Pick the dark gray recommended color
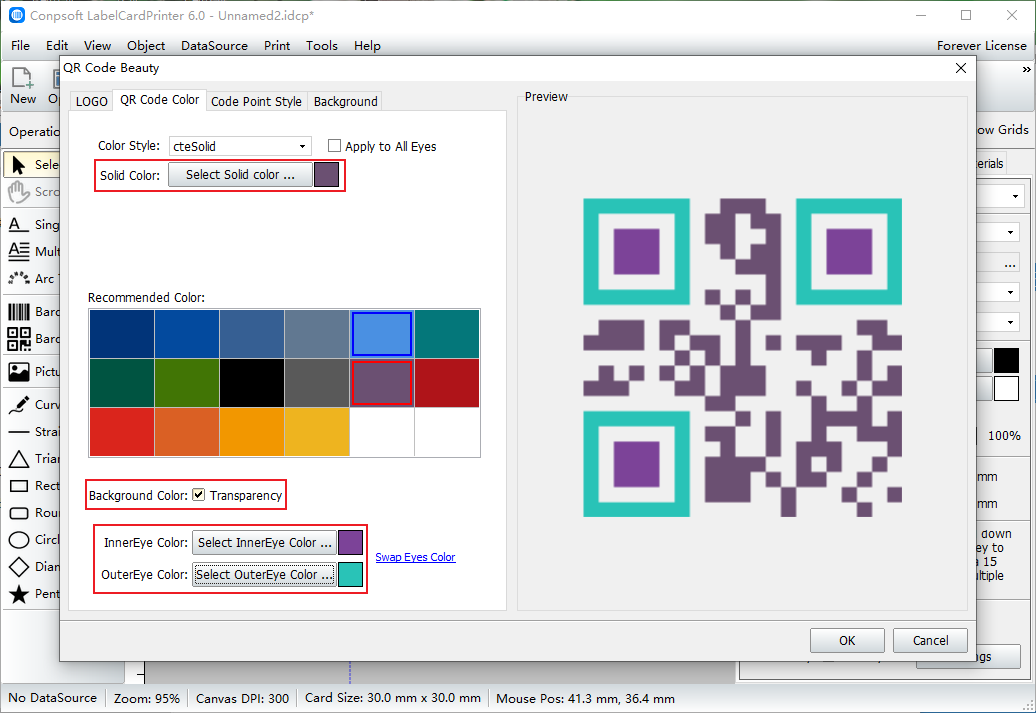Image resolution: width=1036 pixels, height=713 pixels. 317,383
